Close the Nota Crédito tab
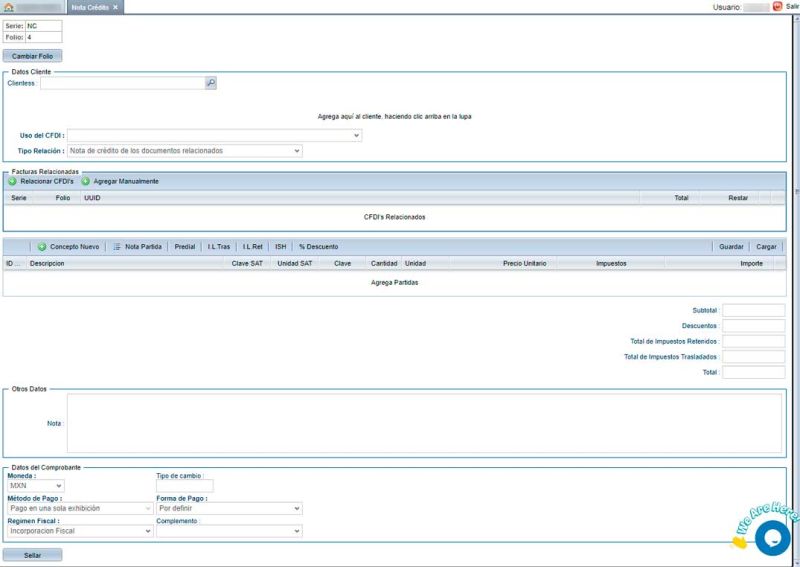 point(115,7)
